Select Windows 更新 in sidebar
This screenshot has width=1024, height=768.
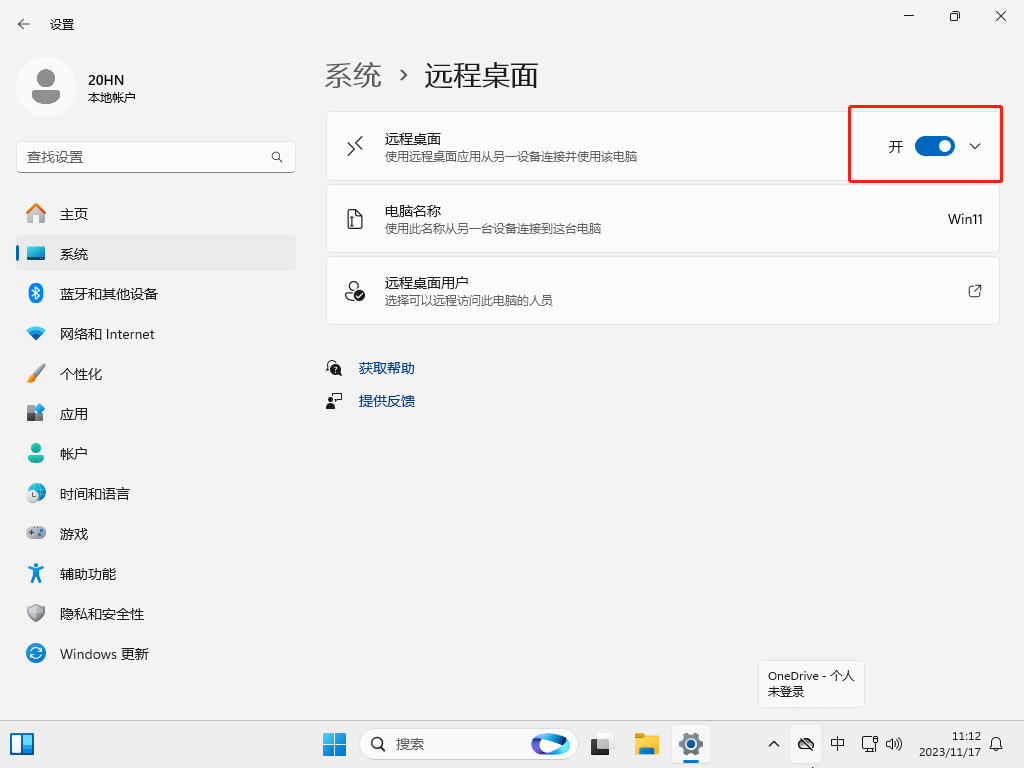pos(104,654)
